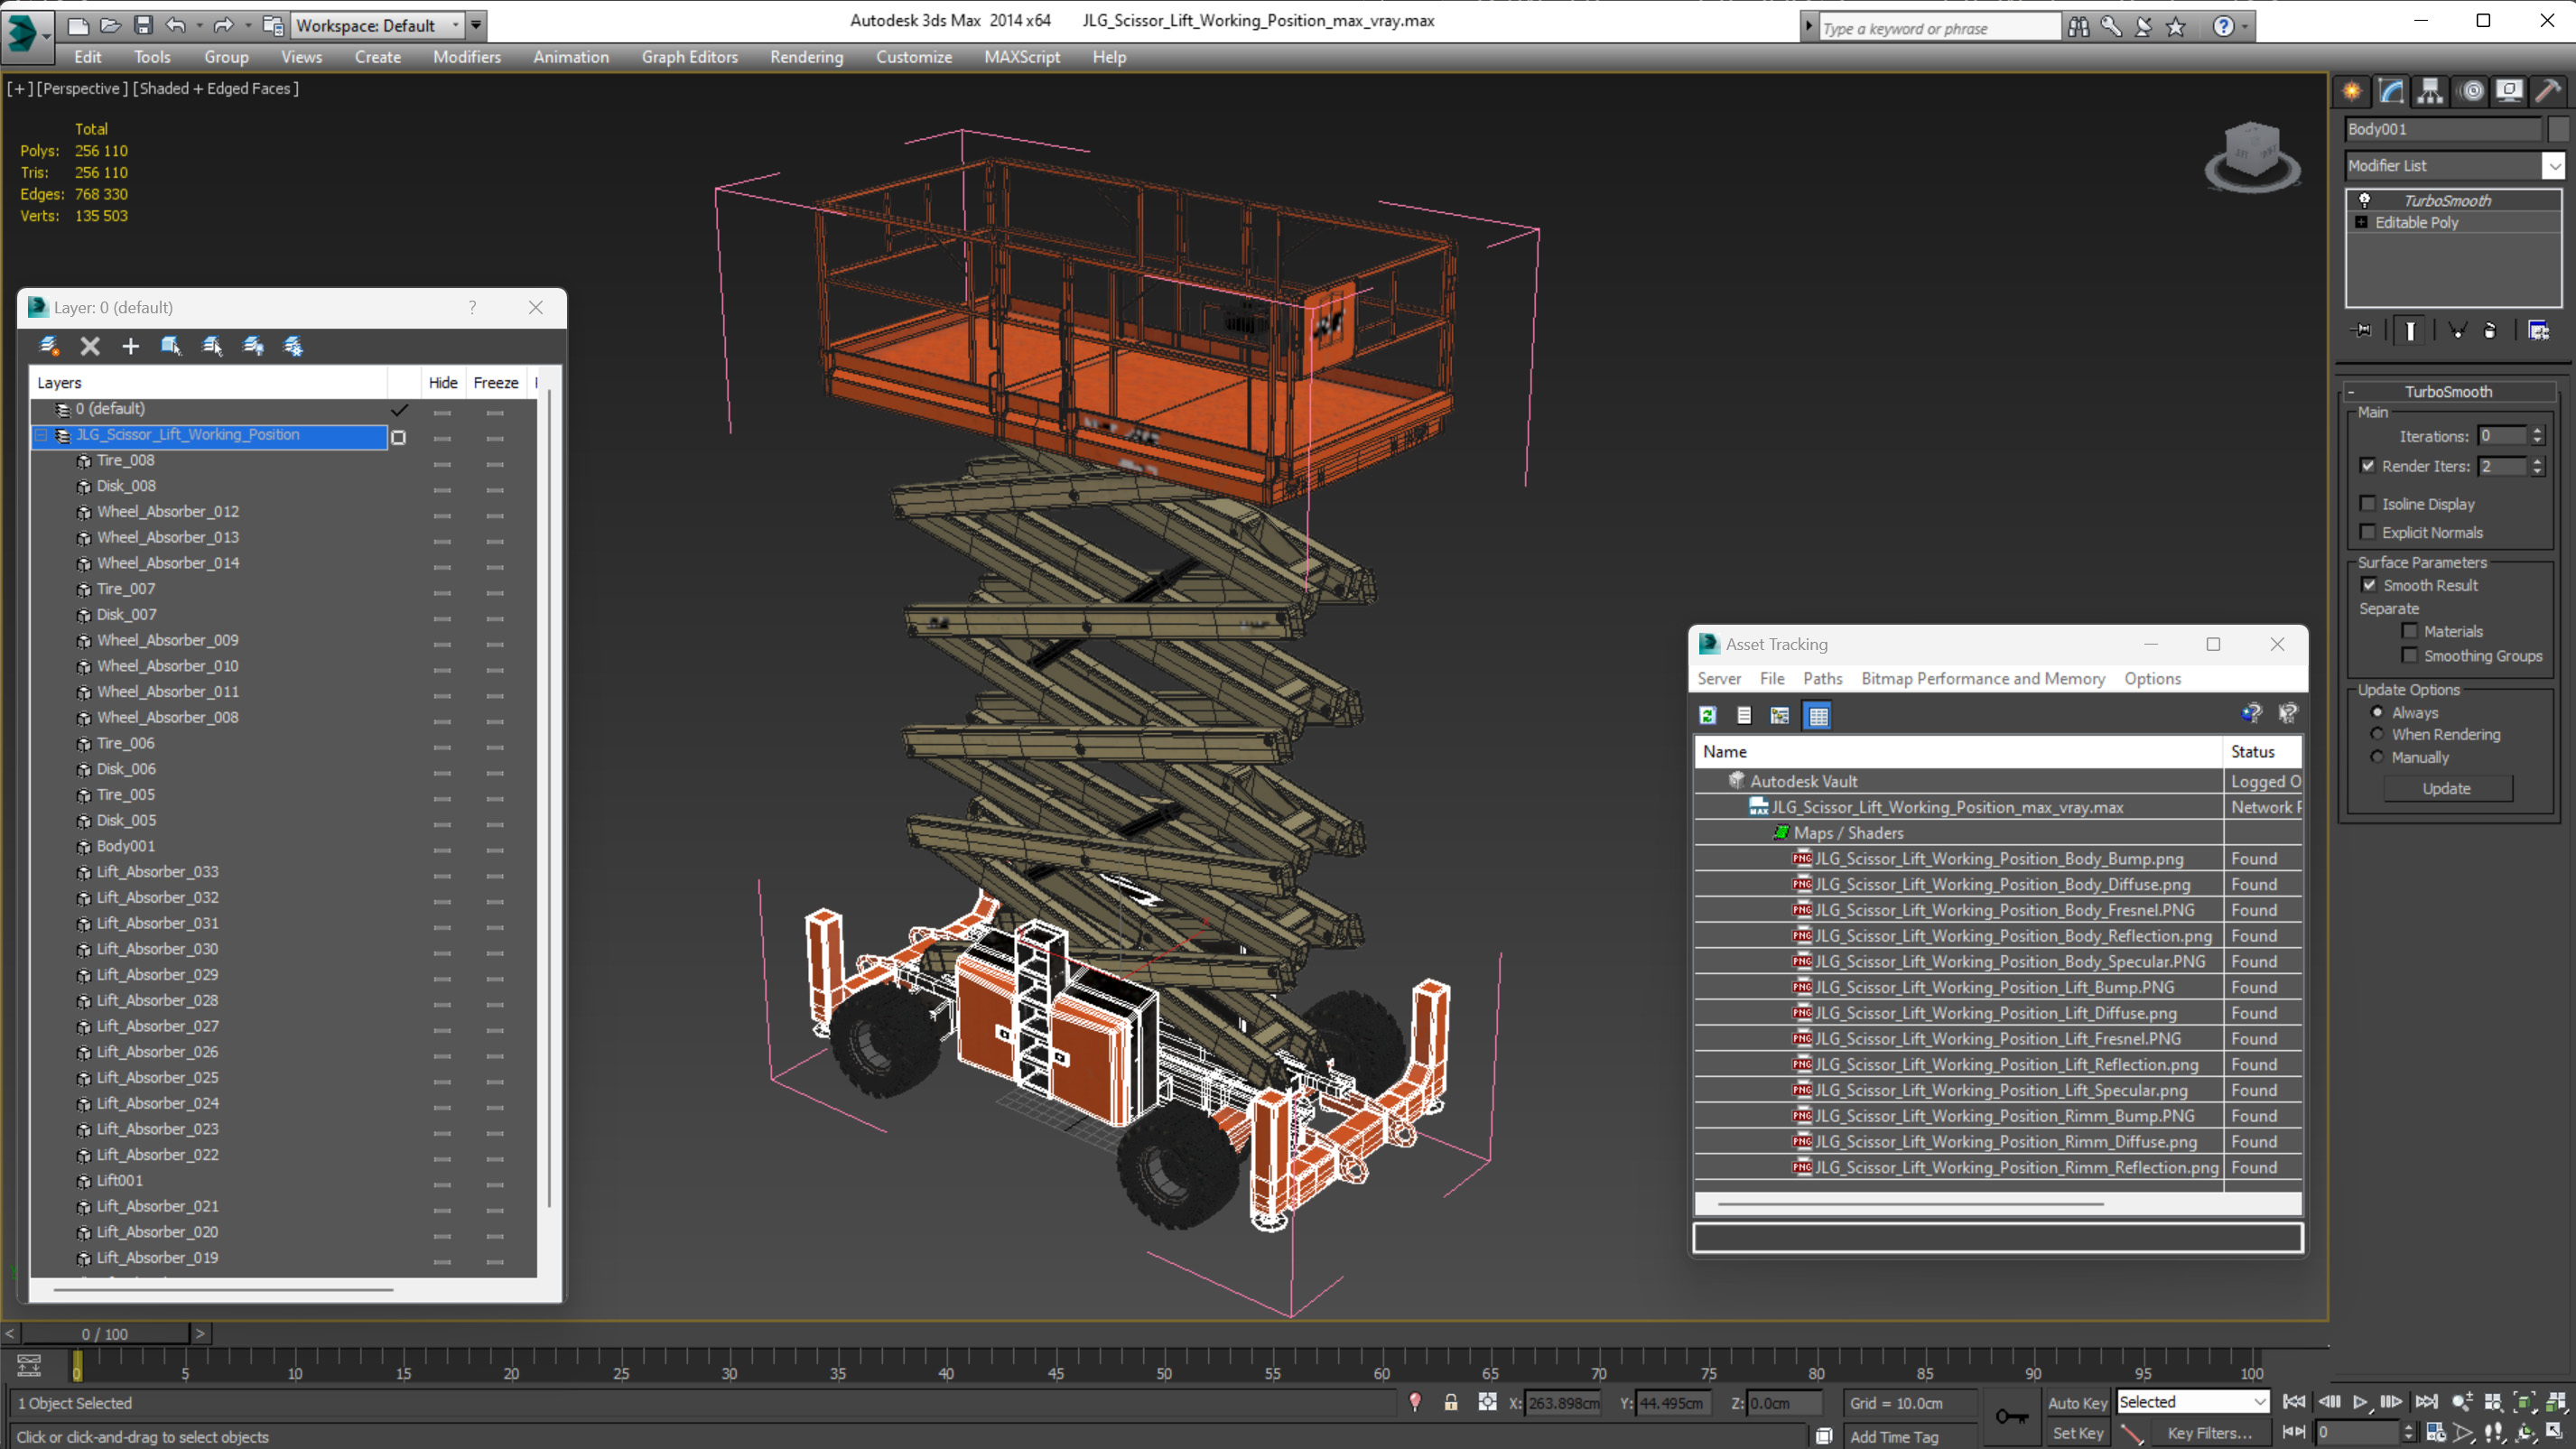Open the Hierarchy command panel tab
The height and width of the screenshot is (1449, 2576).
pos(2430,91)
